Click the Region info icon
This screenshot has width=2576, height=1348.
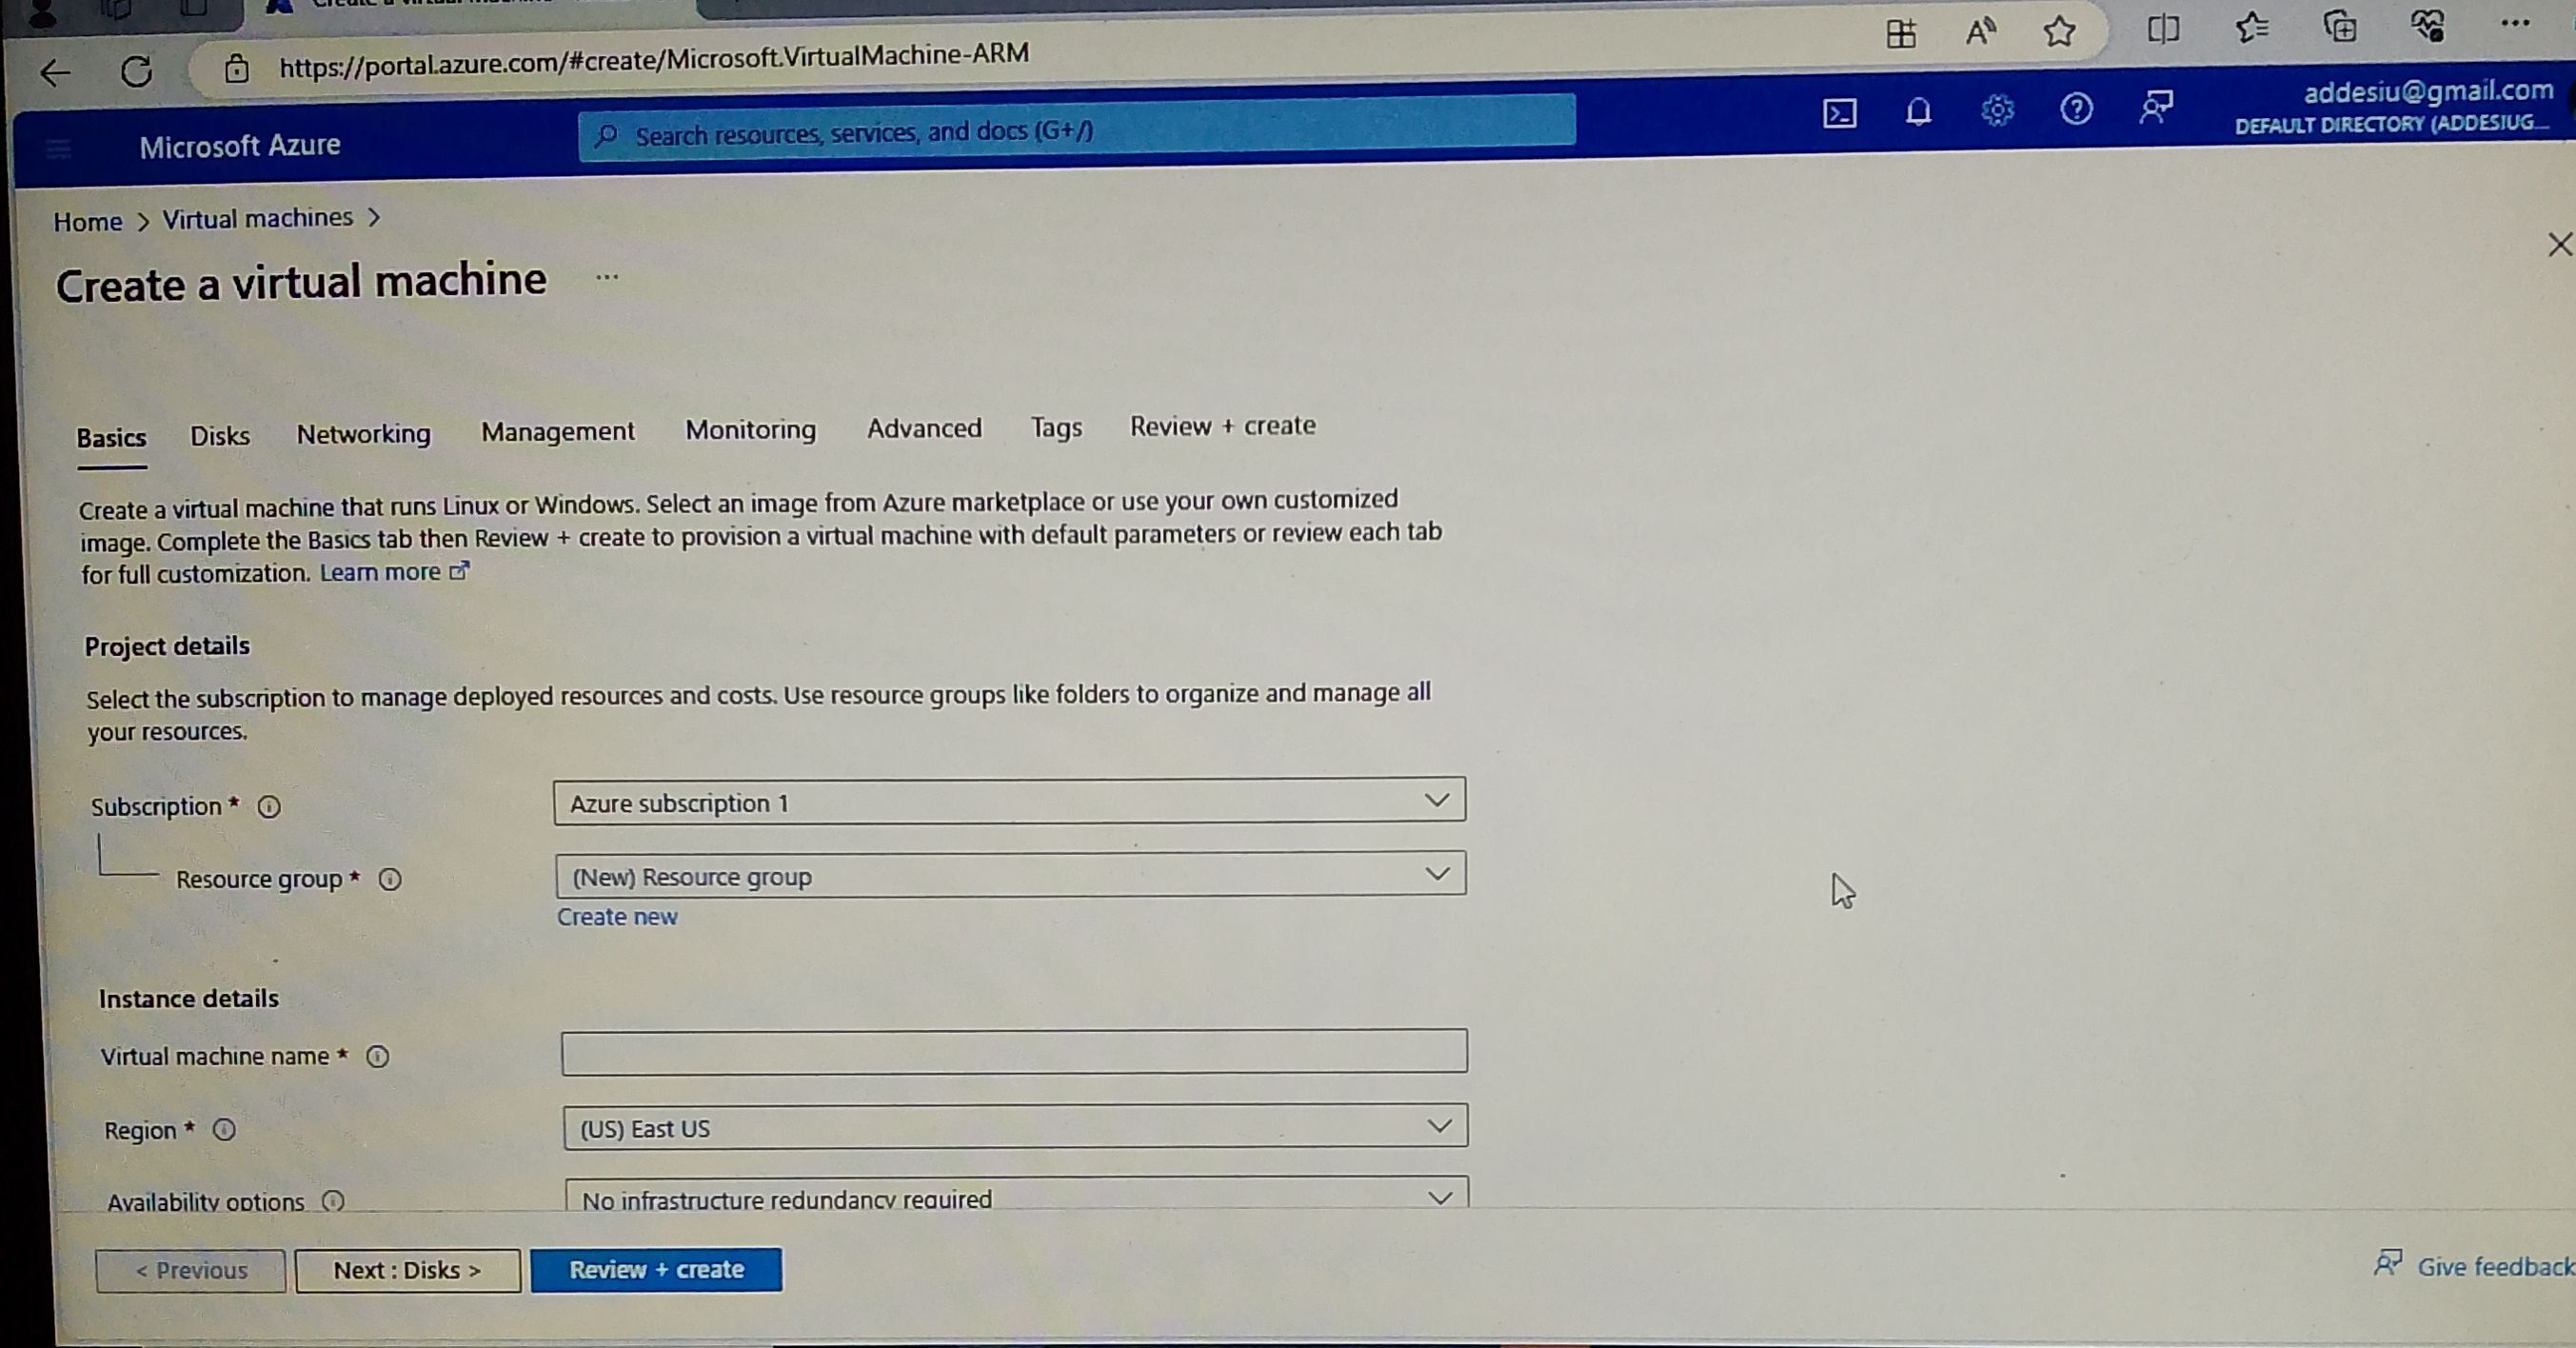click(224, 1130)
